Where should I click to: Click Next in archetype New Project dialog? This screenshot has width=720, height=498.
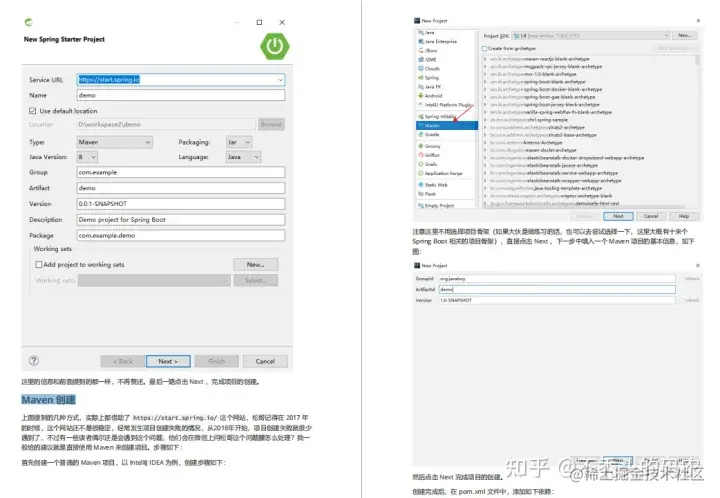point(618,216)
